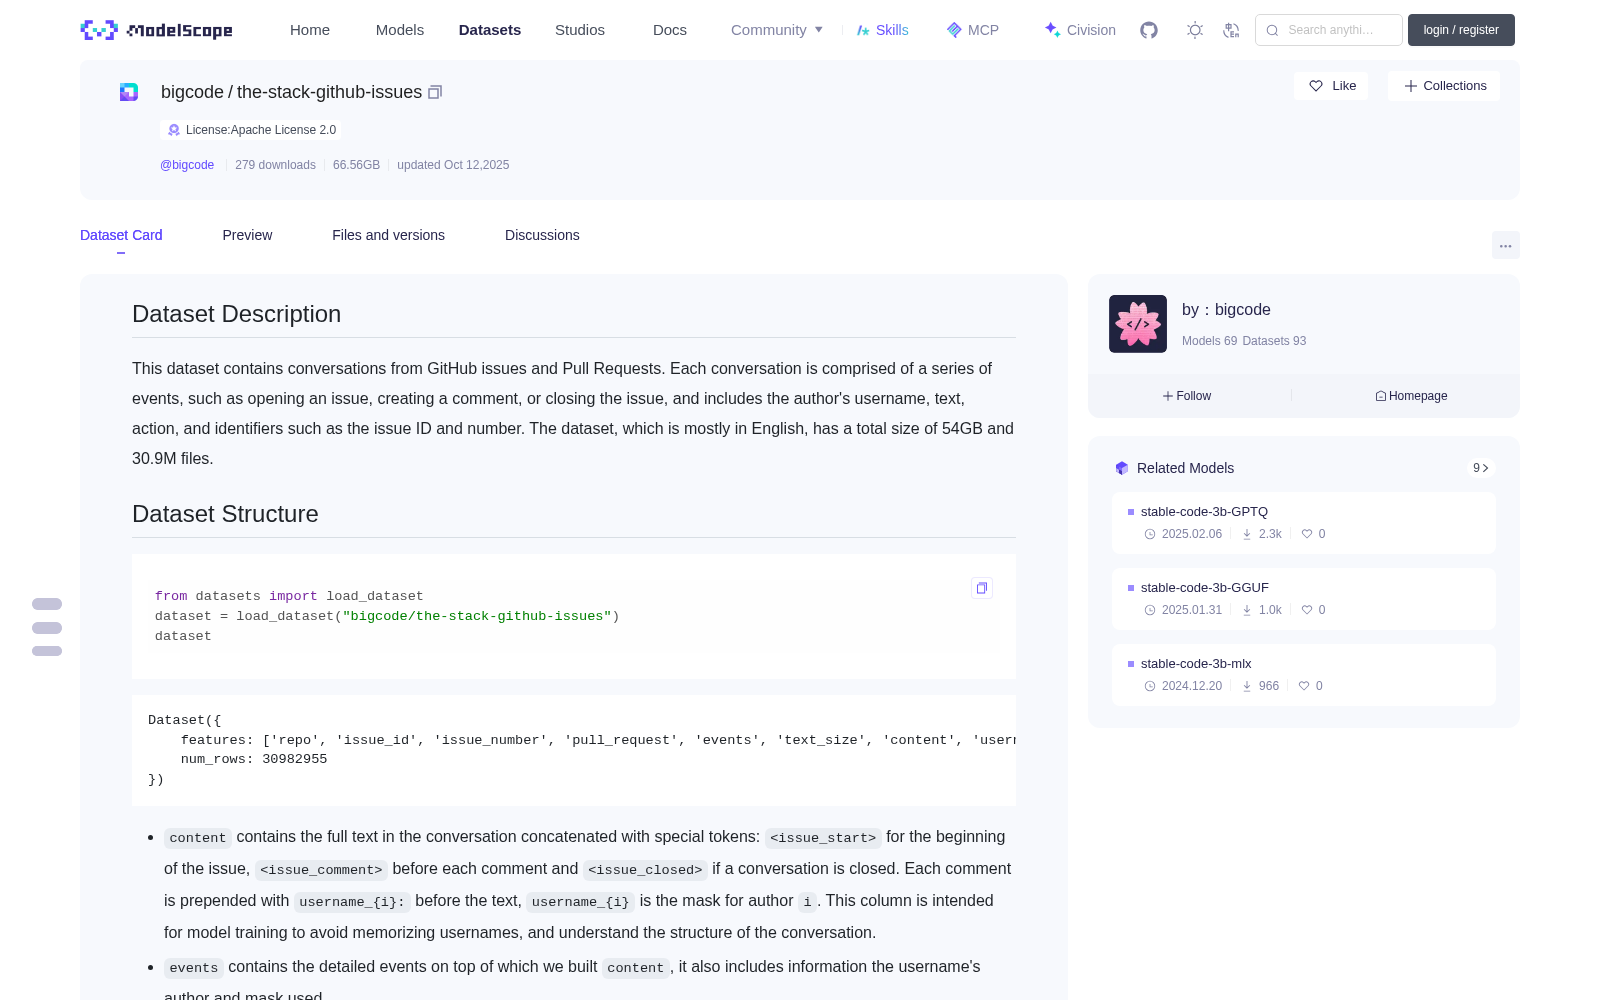
Task: Click the download icon on stable-code-3b-mlx
Action: coord(1247,686)
